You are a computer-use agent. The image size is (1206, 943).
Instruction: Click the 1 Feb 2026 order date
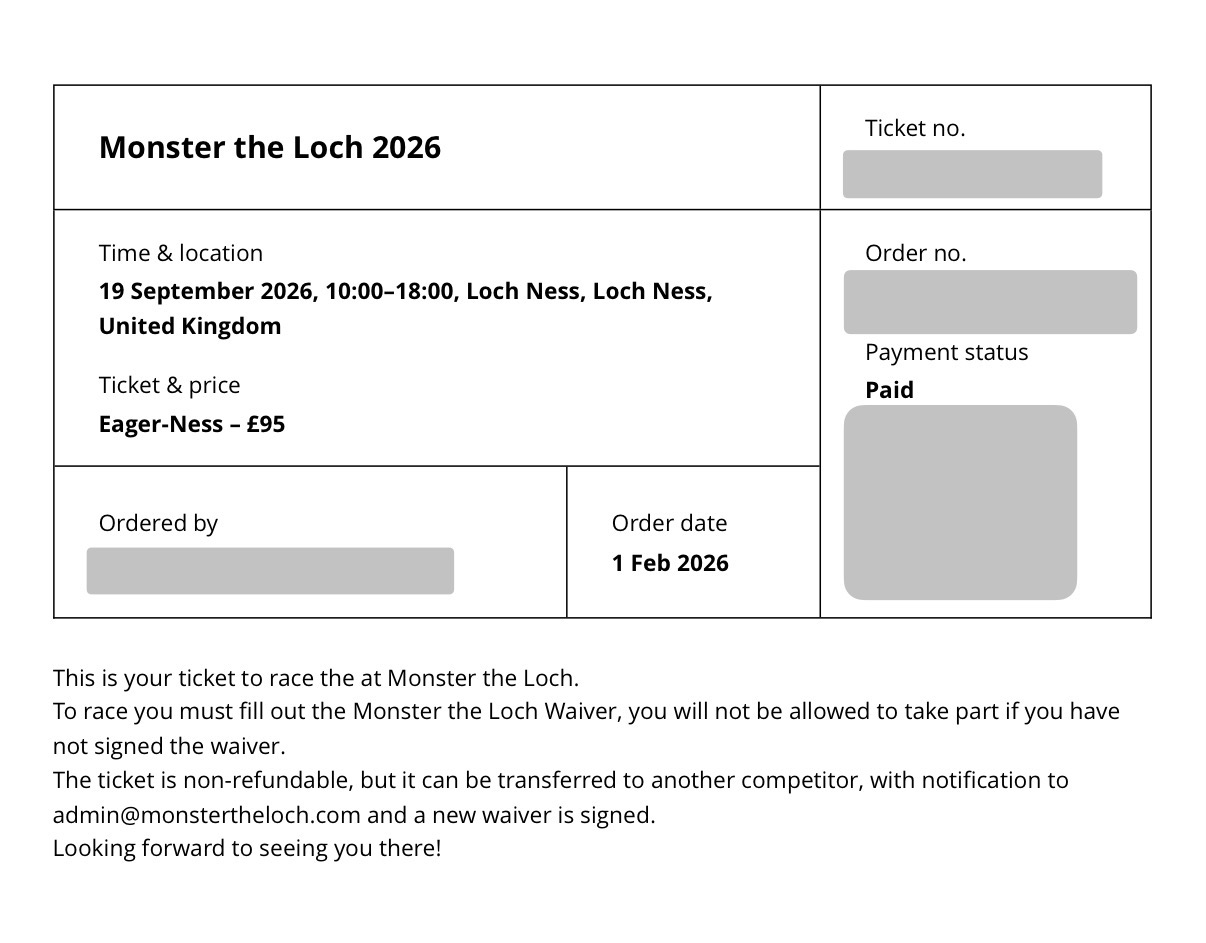pyautogui.click(x=670, y=563)
